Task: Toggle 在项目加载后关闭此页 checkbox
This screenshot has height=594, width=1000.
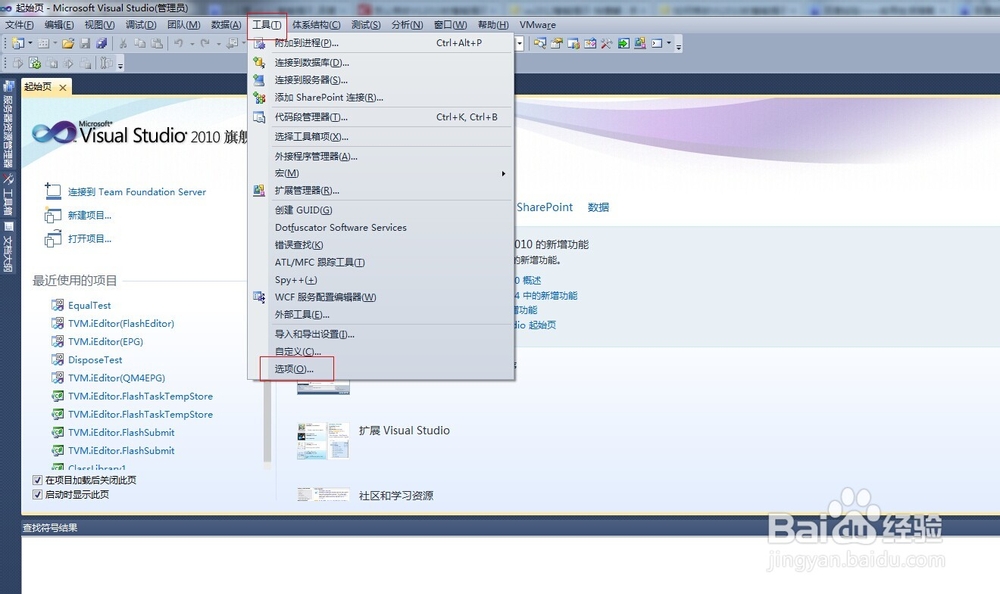Action: [x=38, y=480]
